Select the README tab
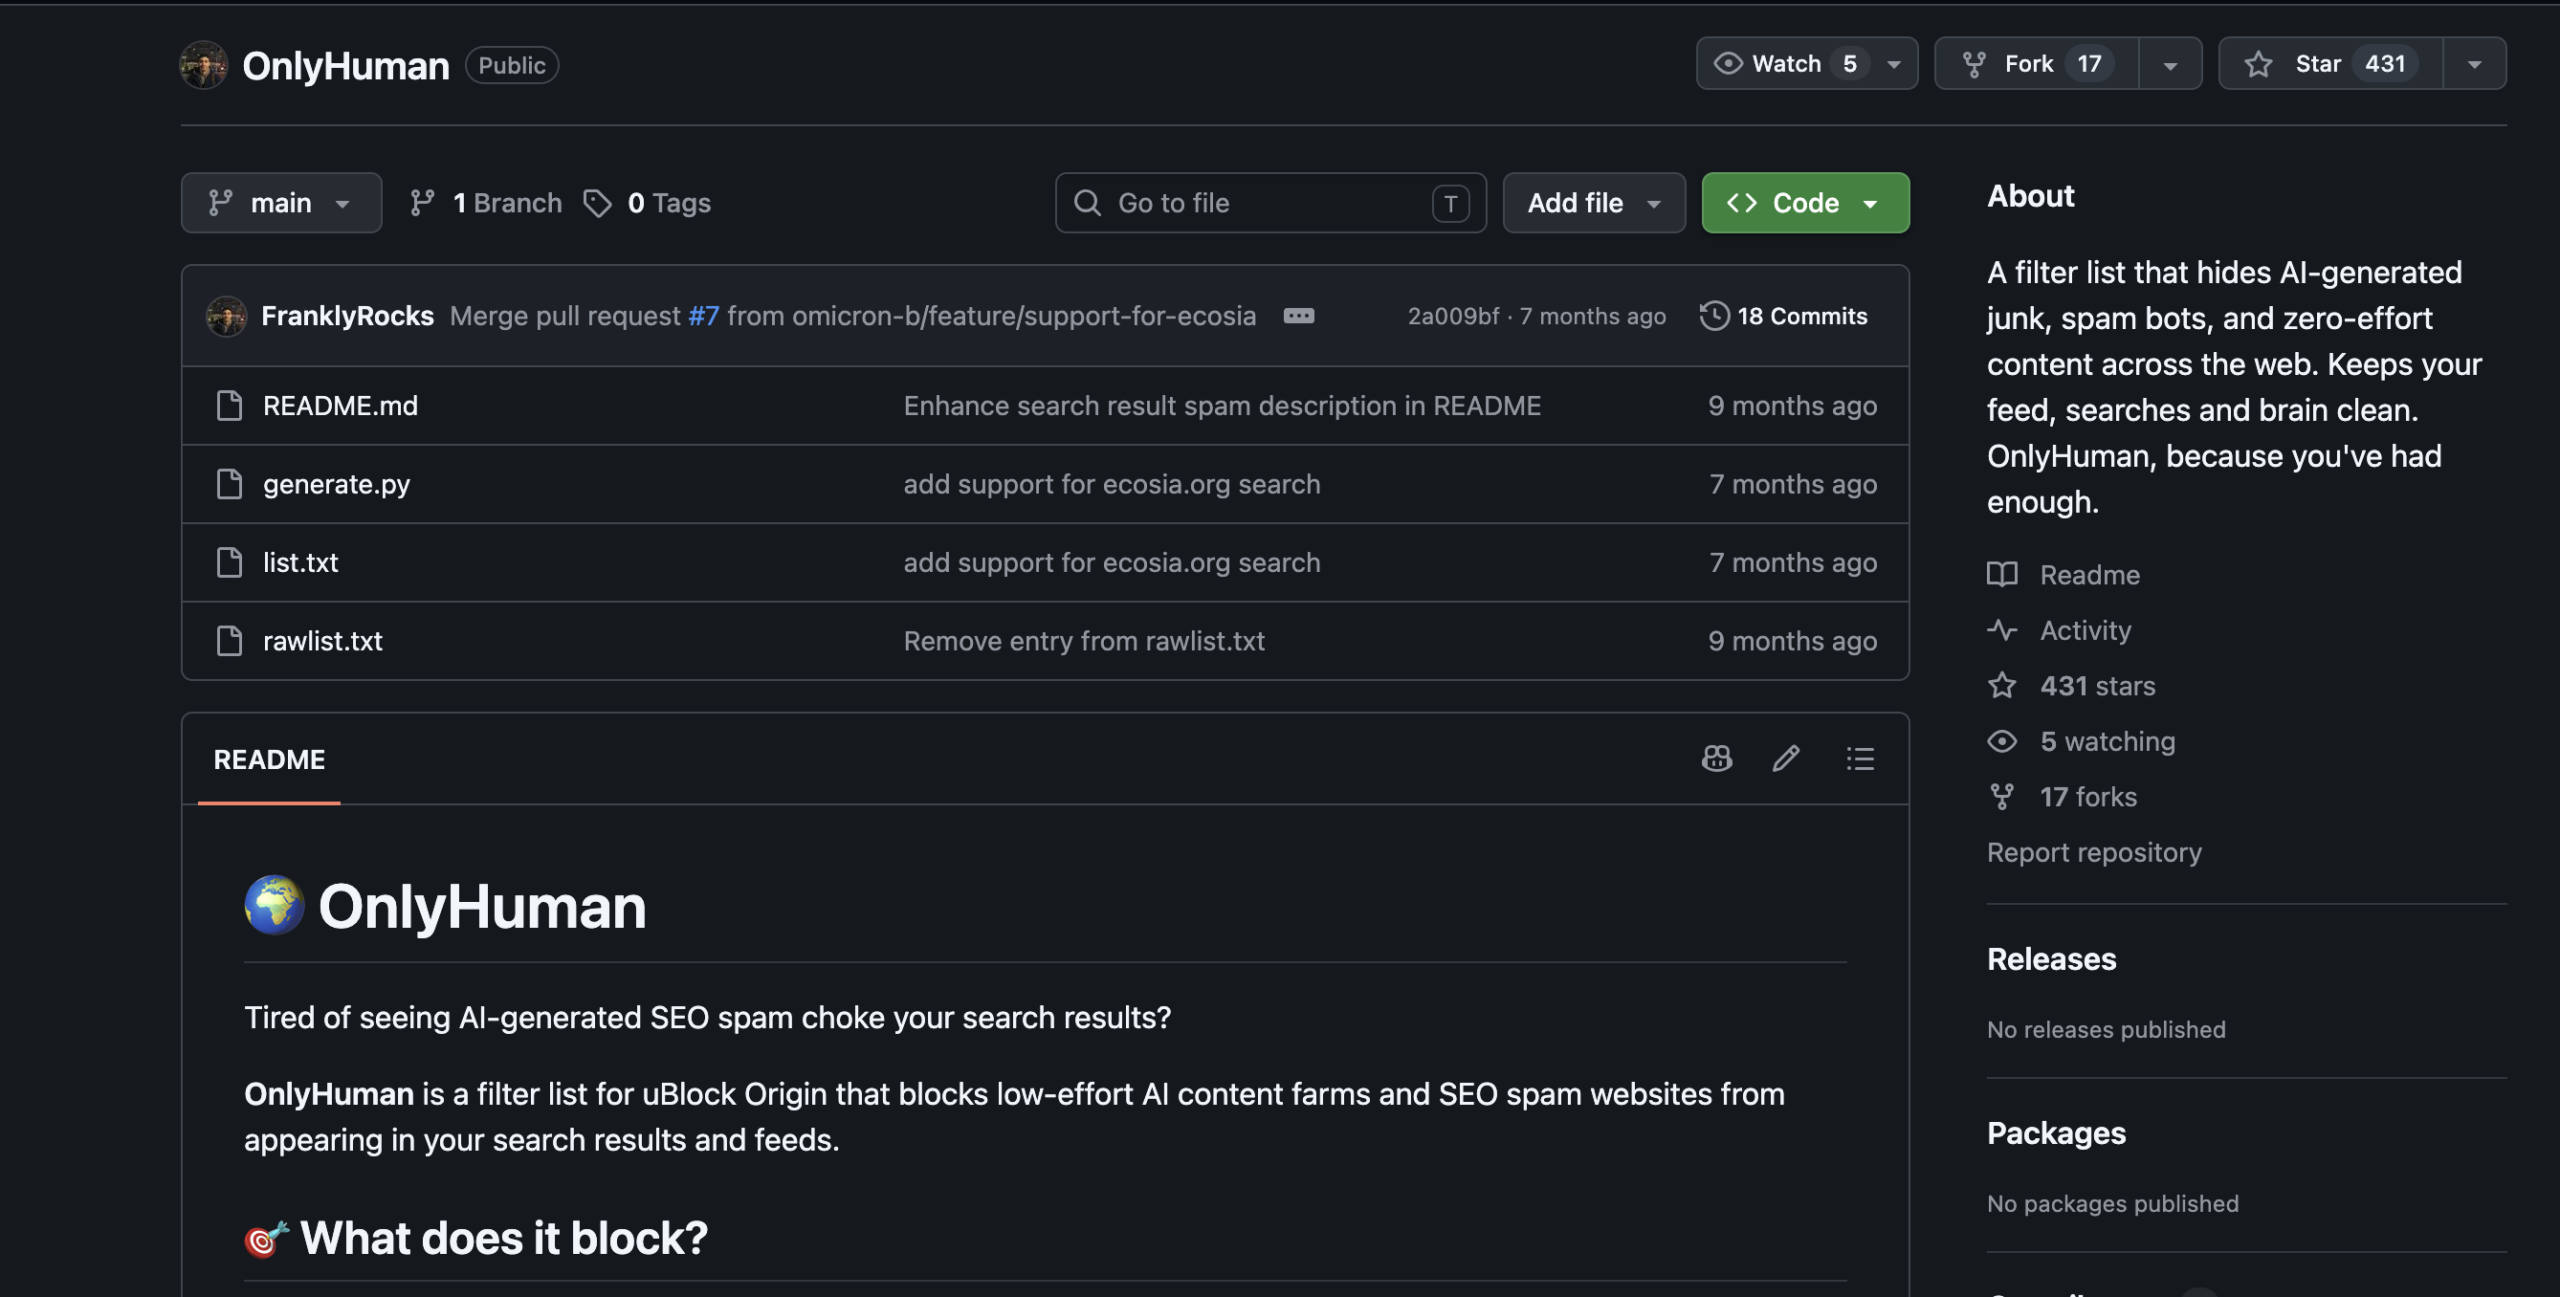This screenshot has height=1297, width=2560. (269, 760)
